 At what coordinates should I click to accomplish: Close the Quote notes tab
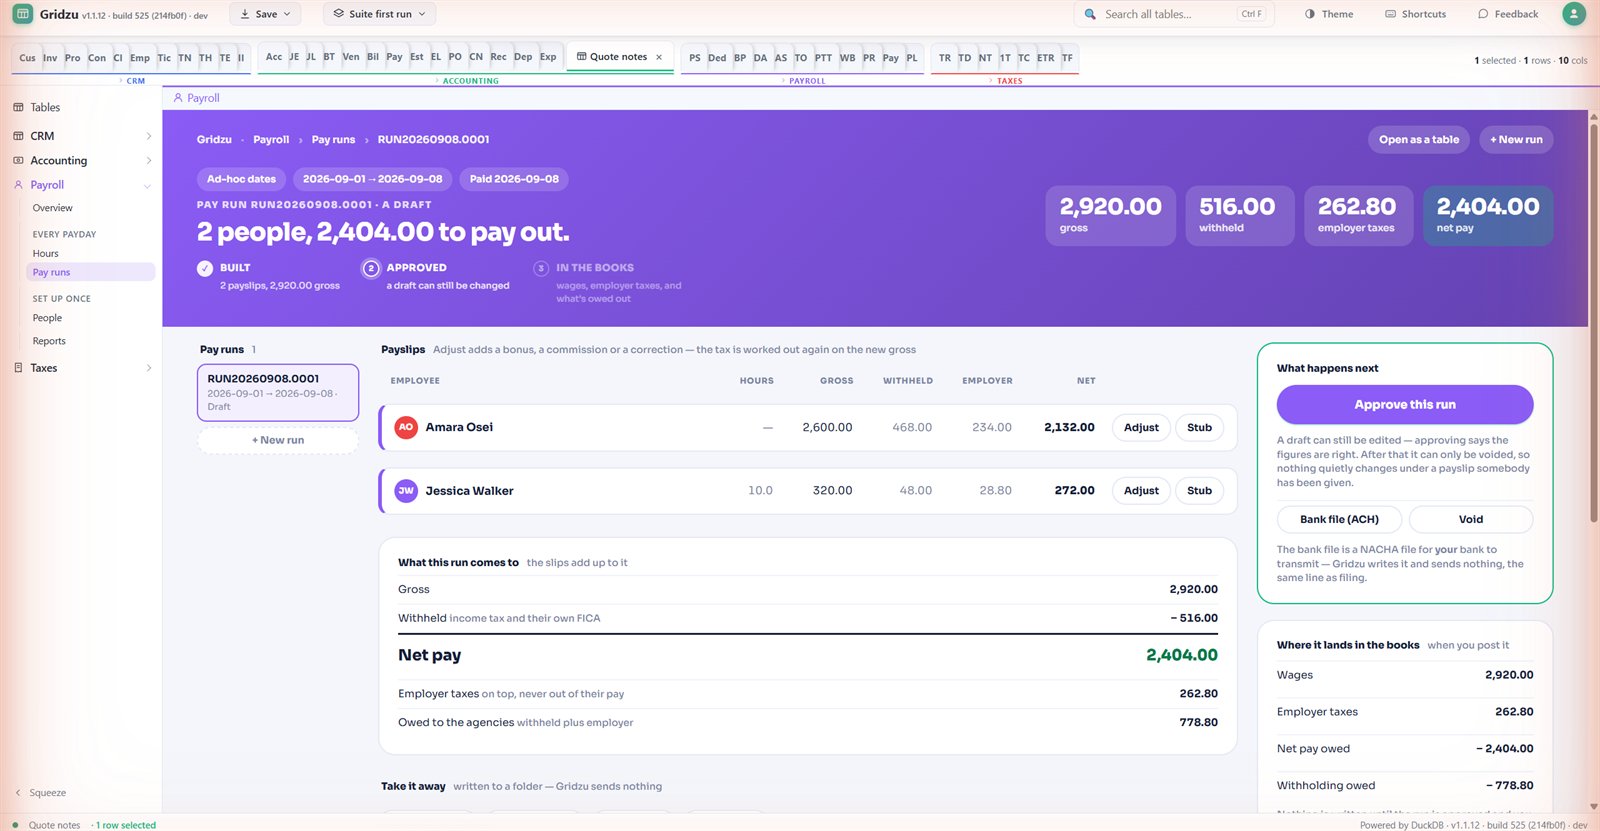(659, 57)
